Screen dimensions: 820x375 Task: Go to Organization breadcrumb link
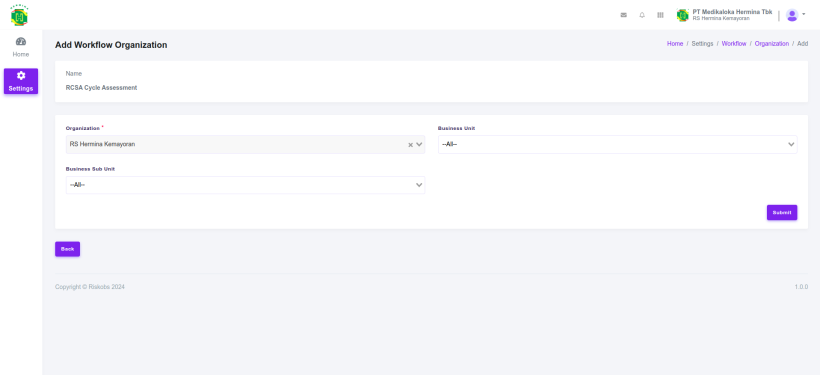(771, 44)
